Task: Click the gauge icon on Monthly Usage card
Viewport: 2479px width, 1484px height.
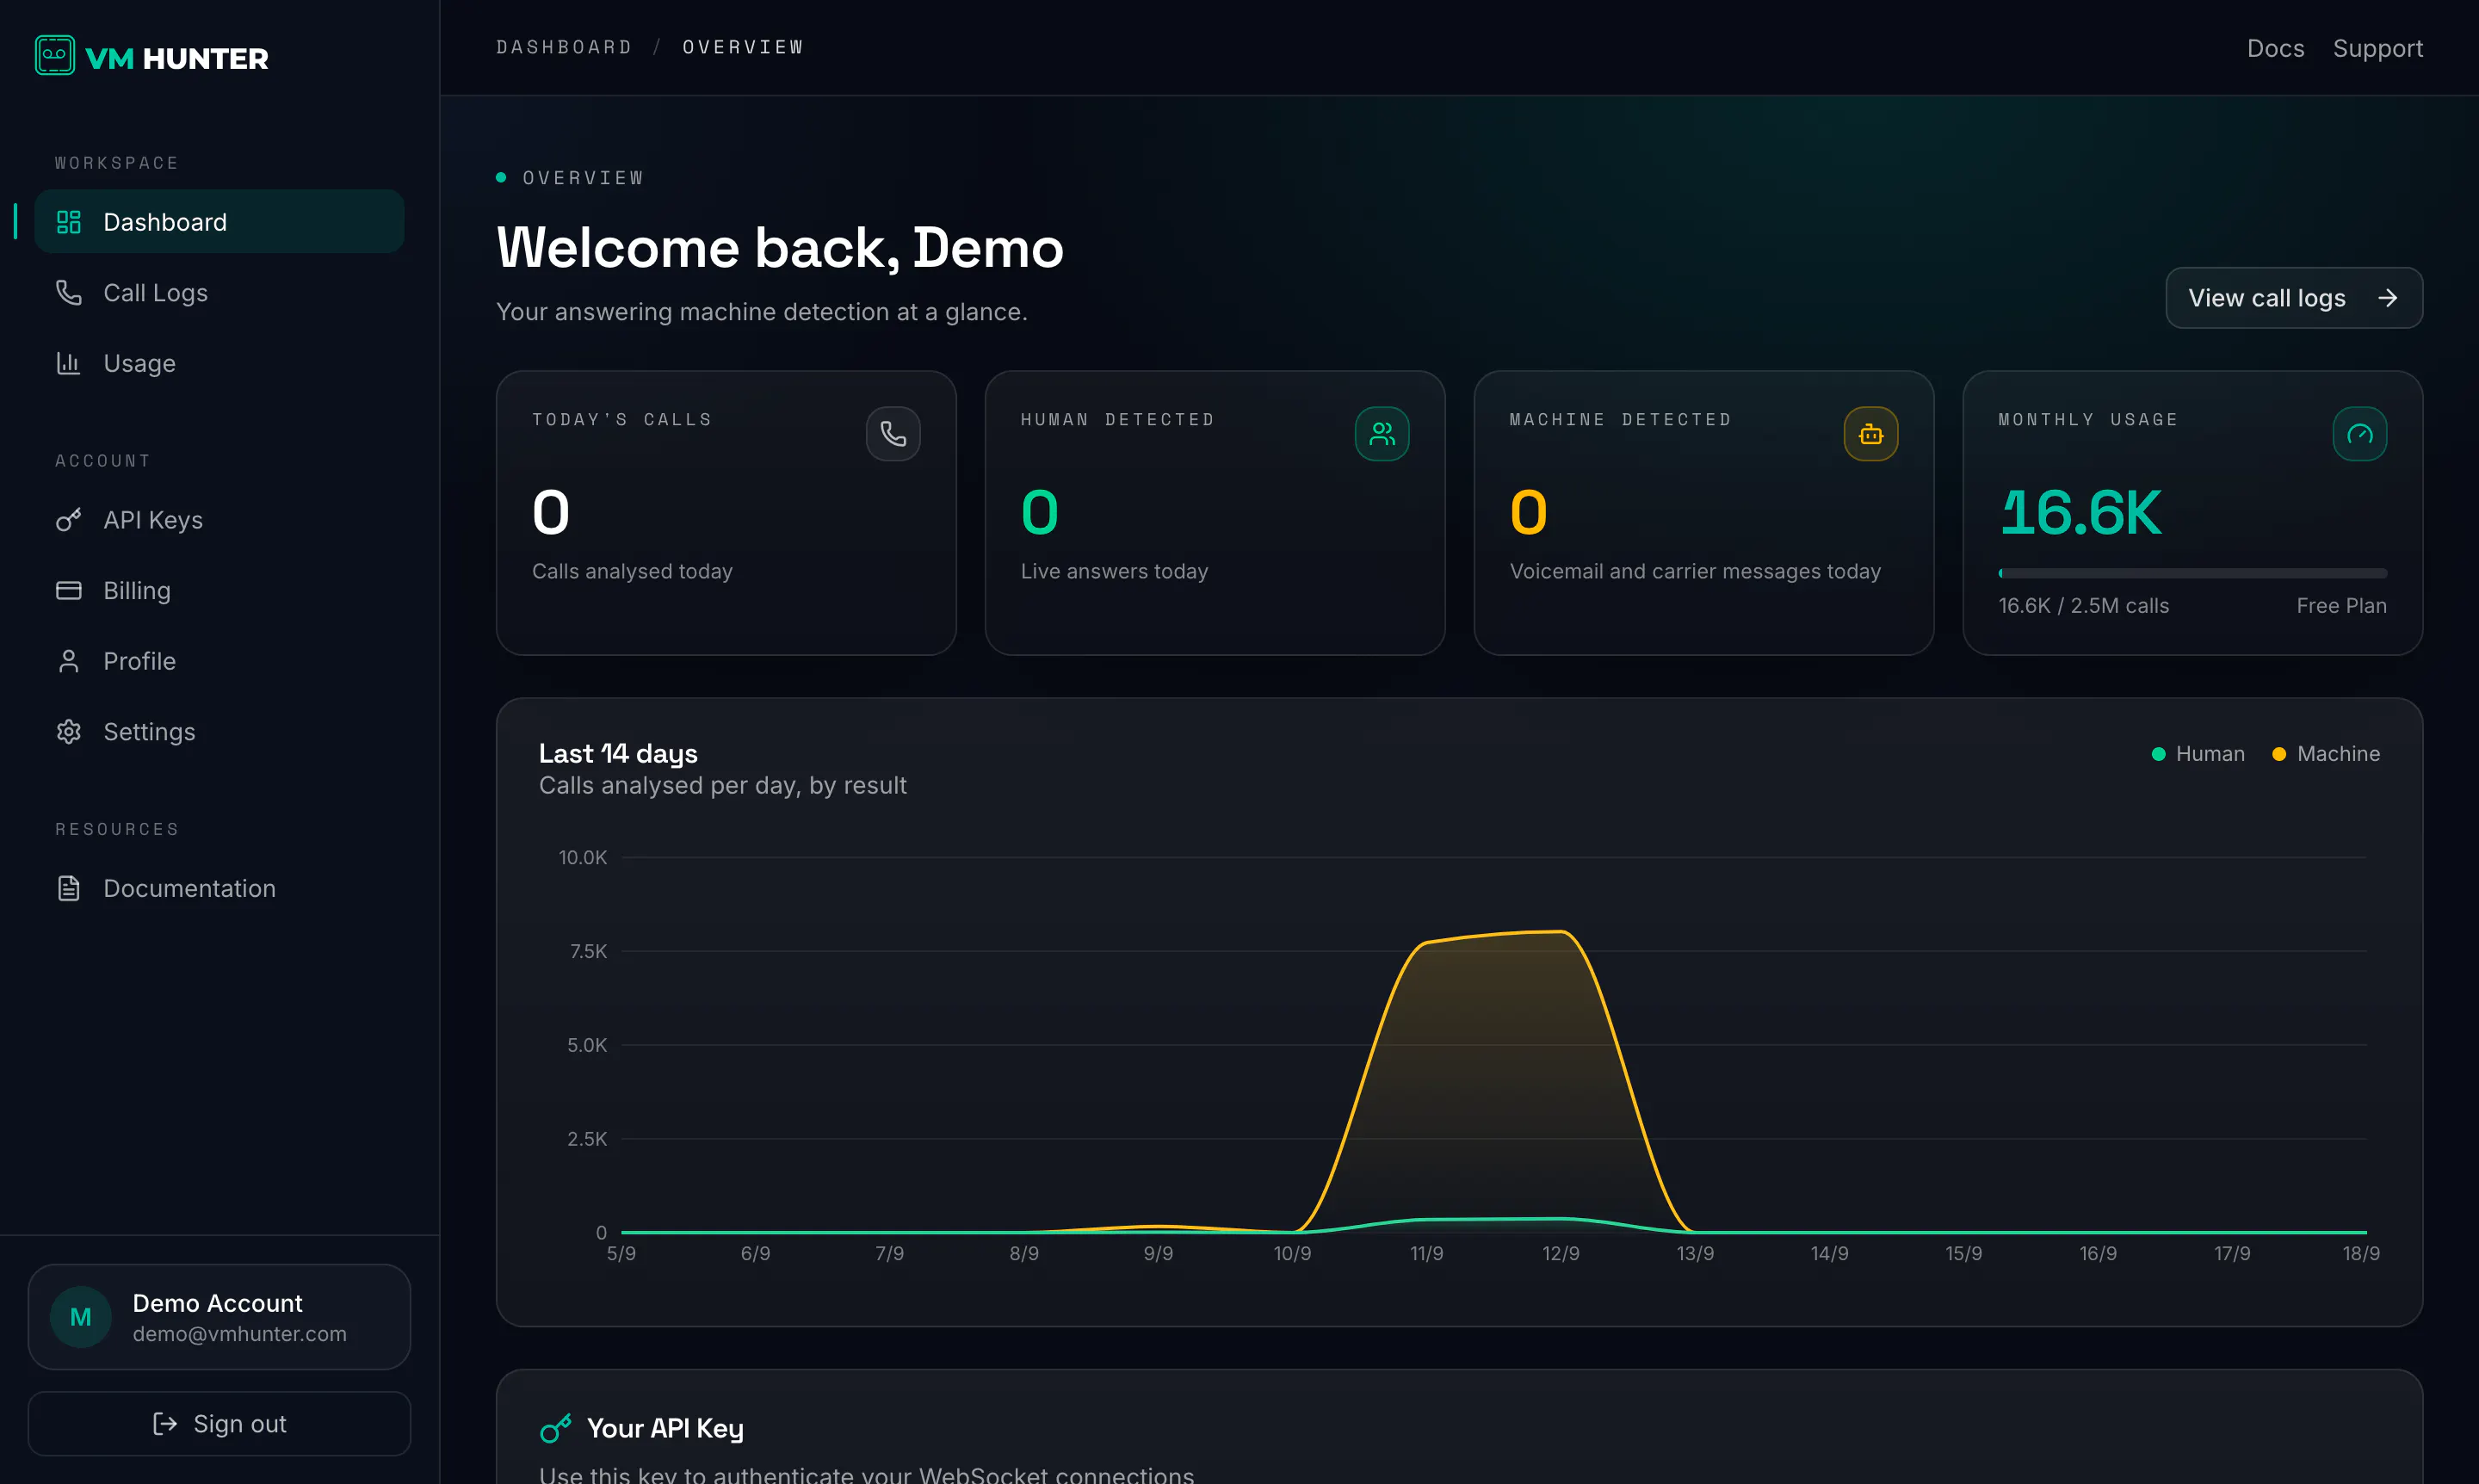Action: click(2360, 433)
